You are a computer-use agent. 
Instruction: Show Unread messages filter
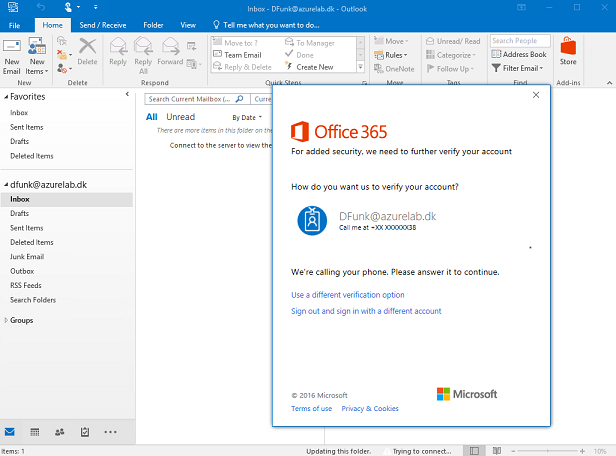click(180, 117)
